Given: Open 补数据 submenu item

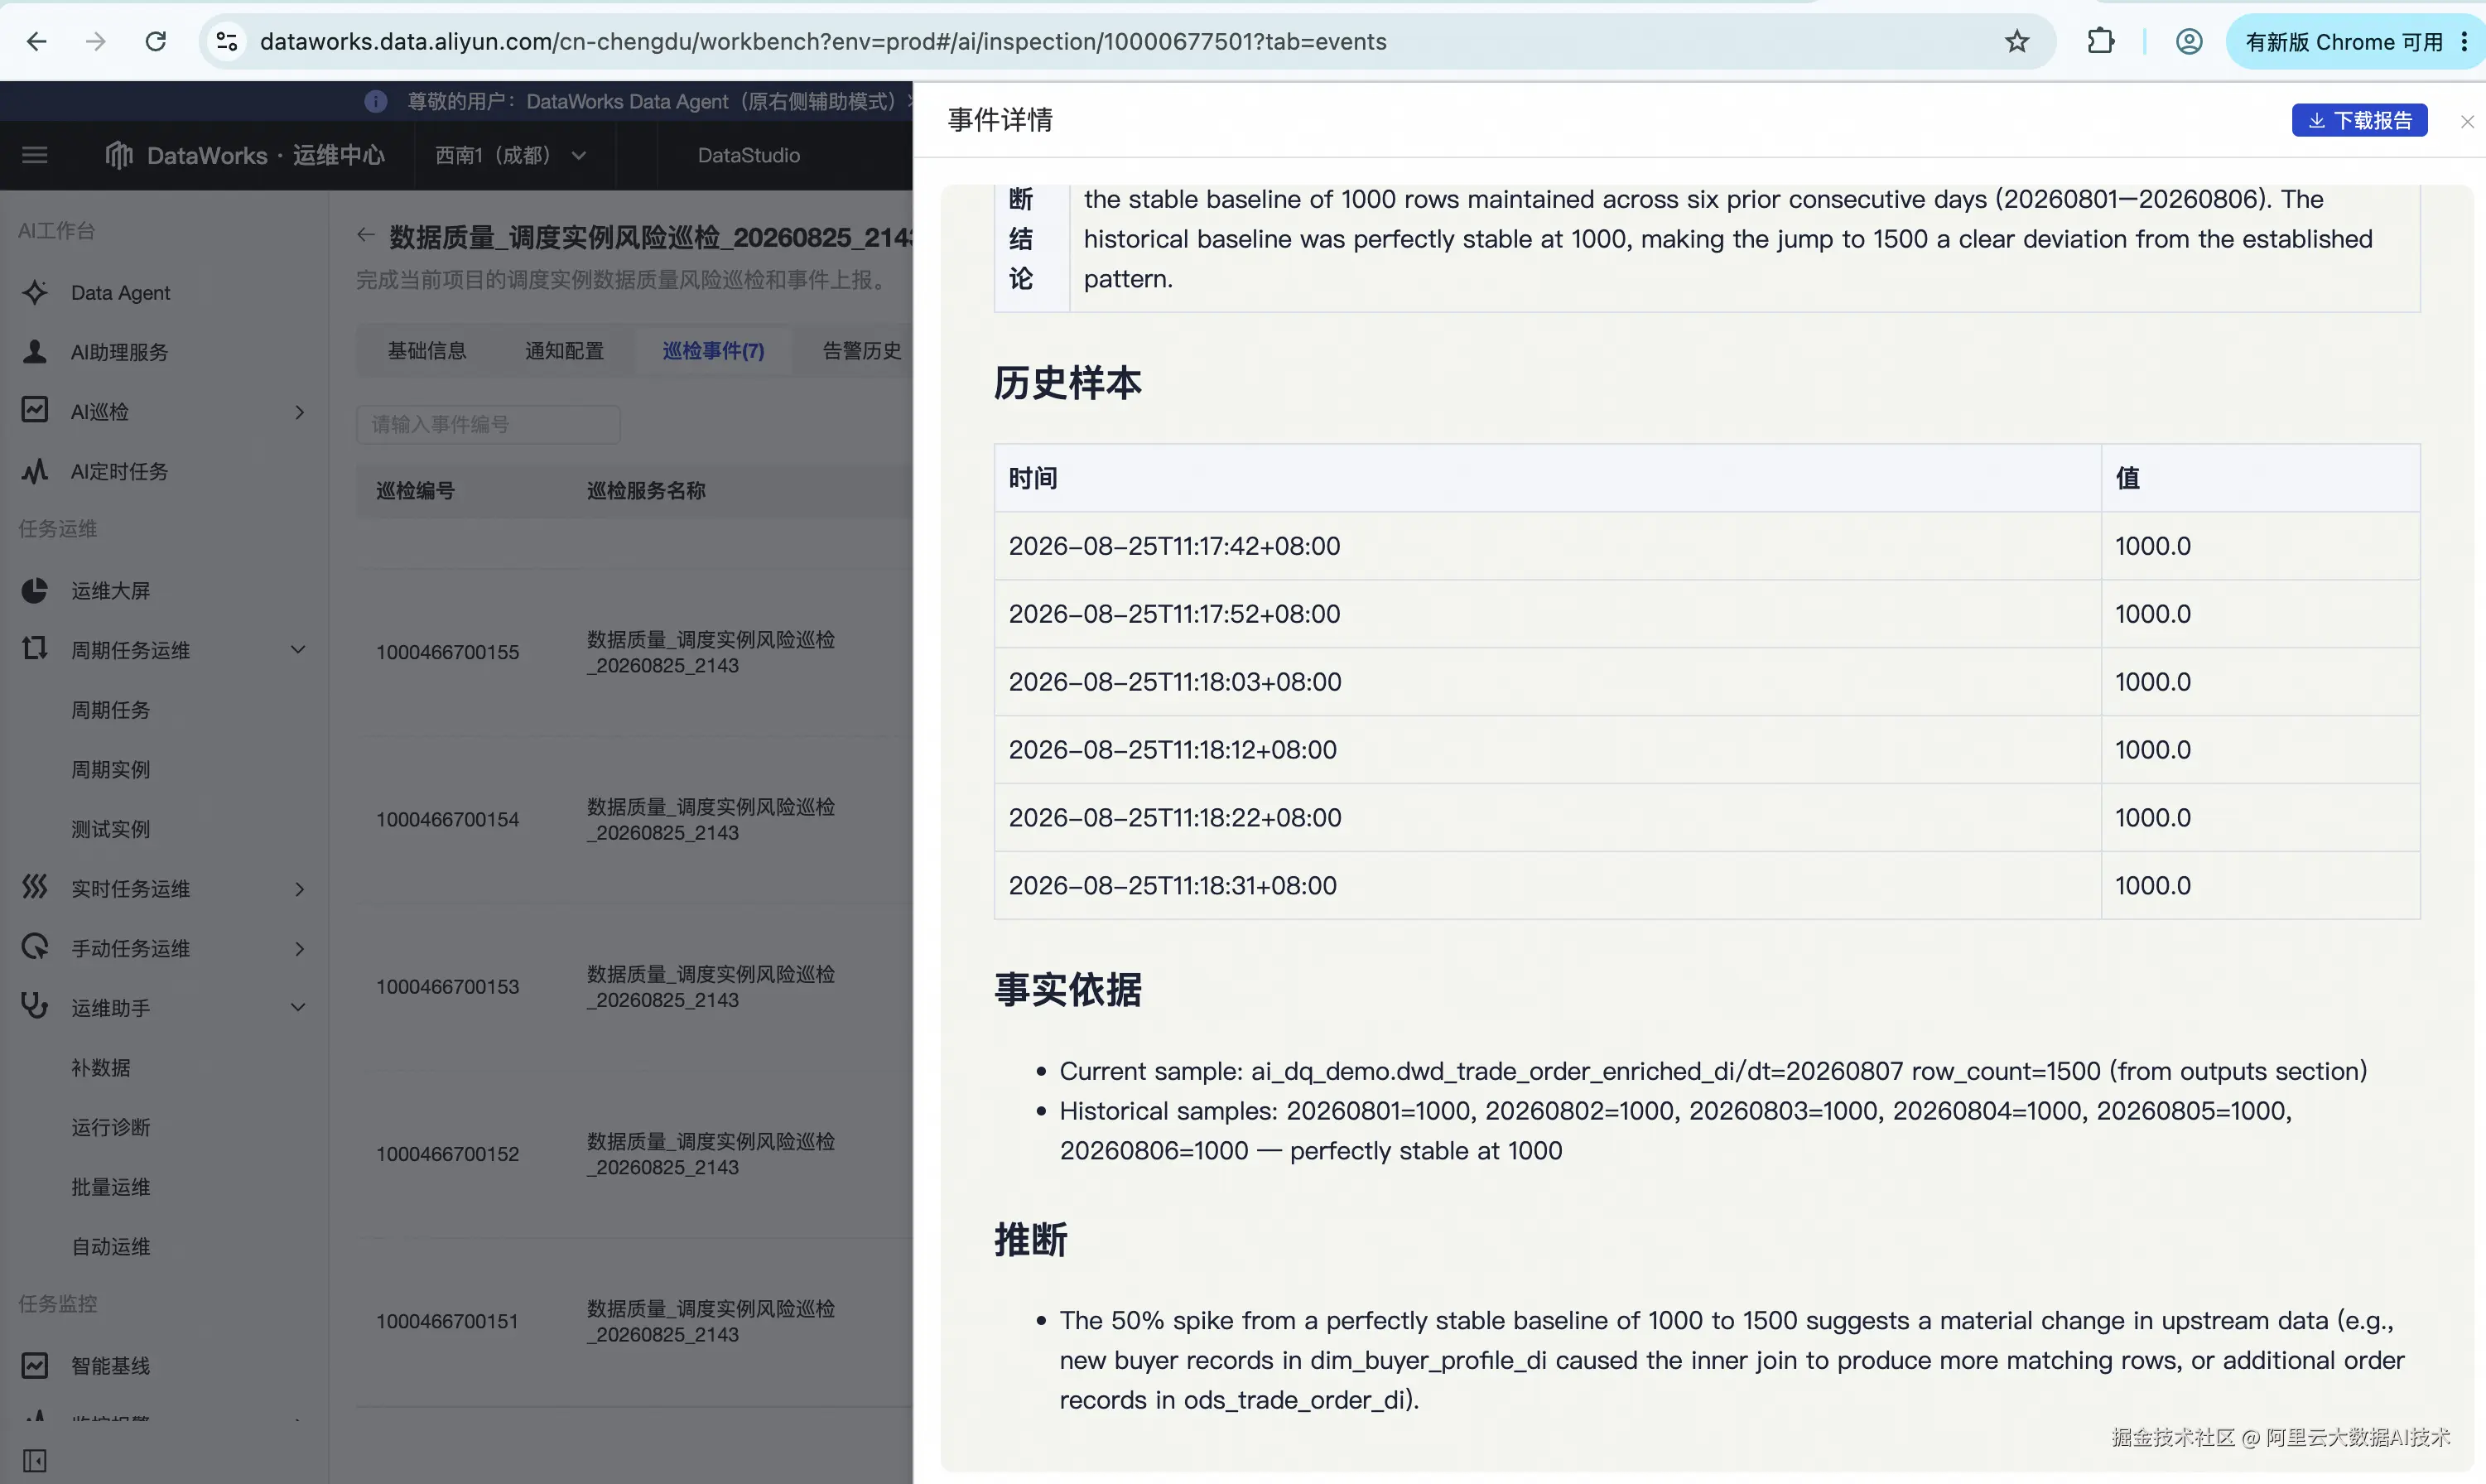Looking at the screenshot, I should [101, 1067].
